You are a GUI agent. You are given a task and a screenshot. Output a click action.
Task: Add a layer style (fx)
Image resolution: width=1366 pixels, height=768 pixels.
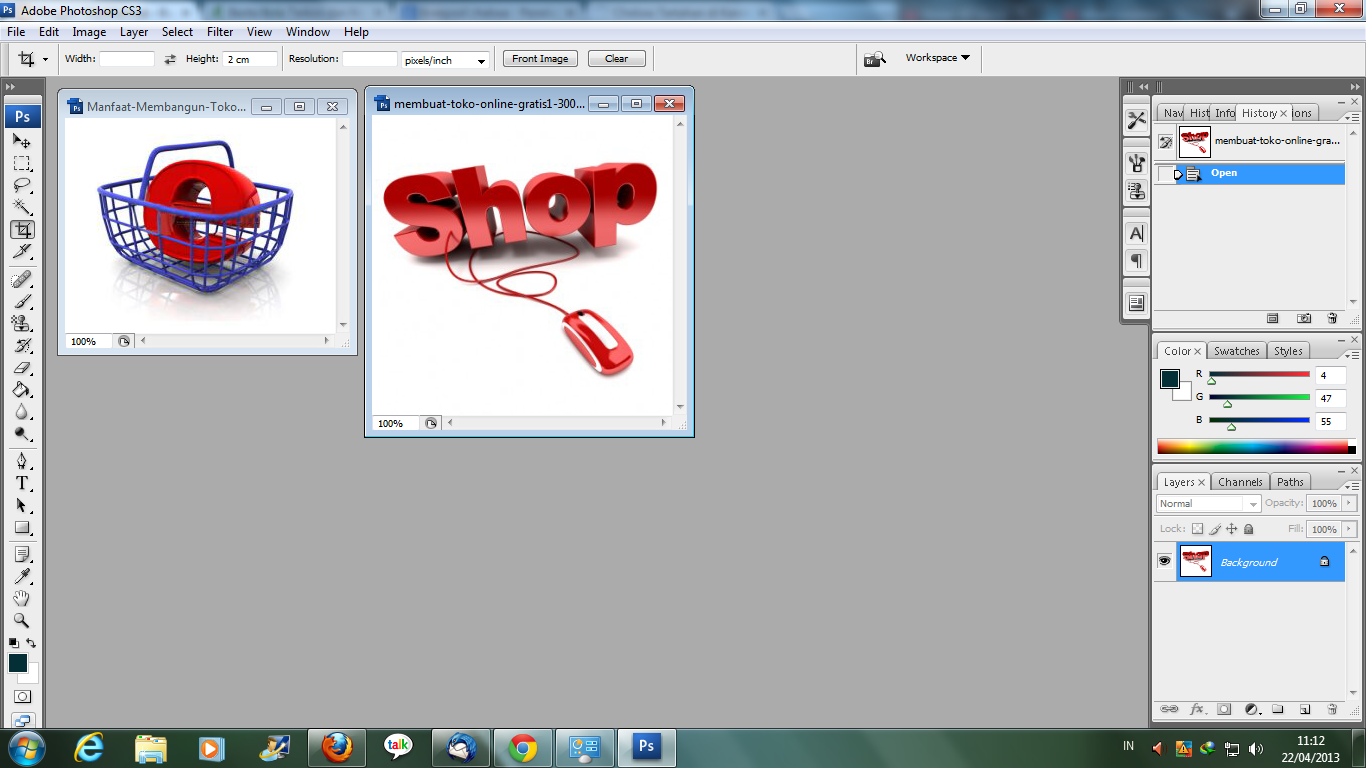tap(1197, 709)
